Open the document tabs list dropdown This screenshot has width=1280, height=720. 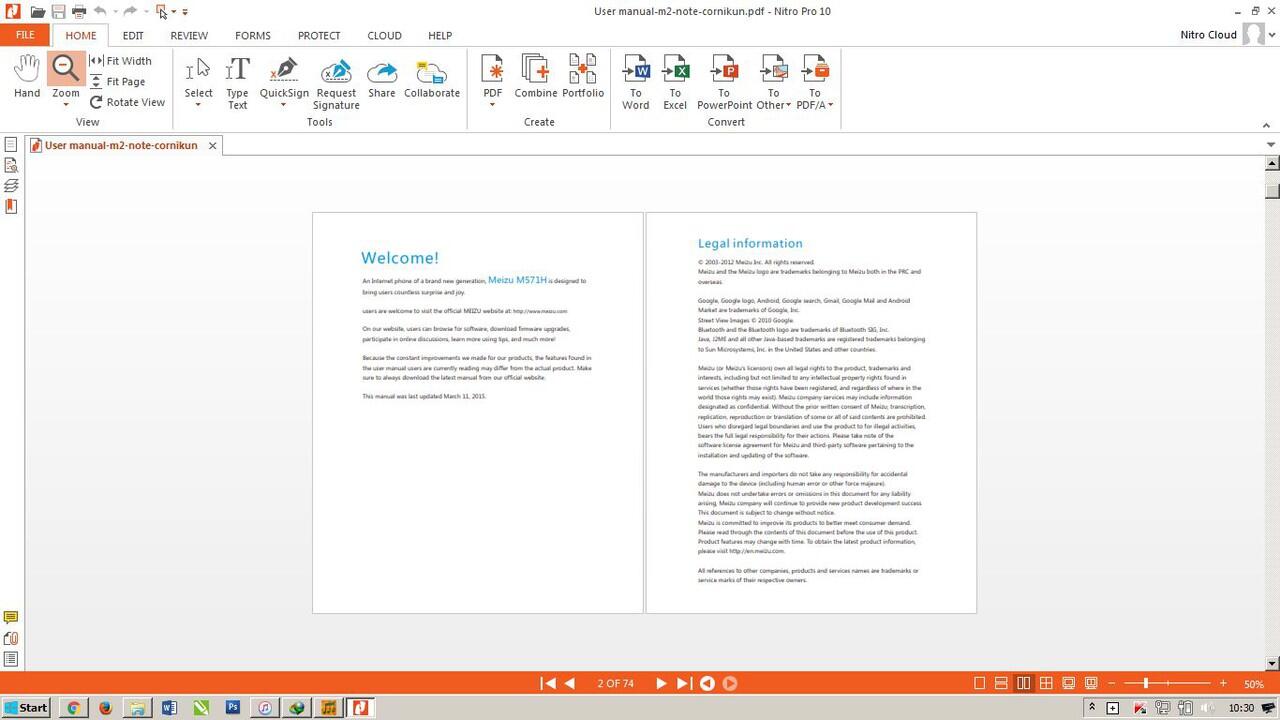(x=1271, y=145)
